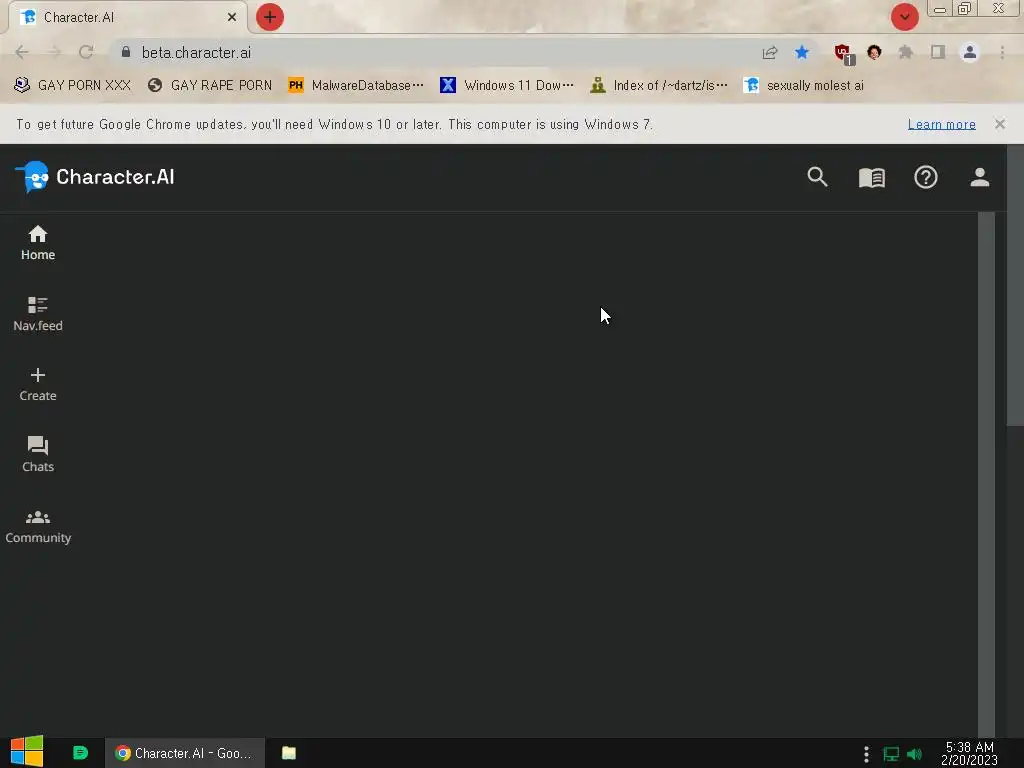This screenshot has height=768, width=1024.
Task: Open the taskbar clock showing 5:38 AM
Action: click(x=969, y=754)
